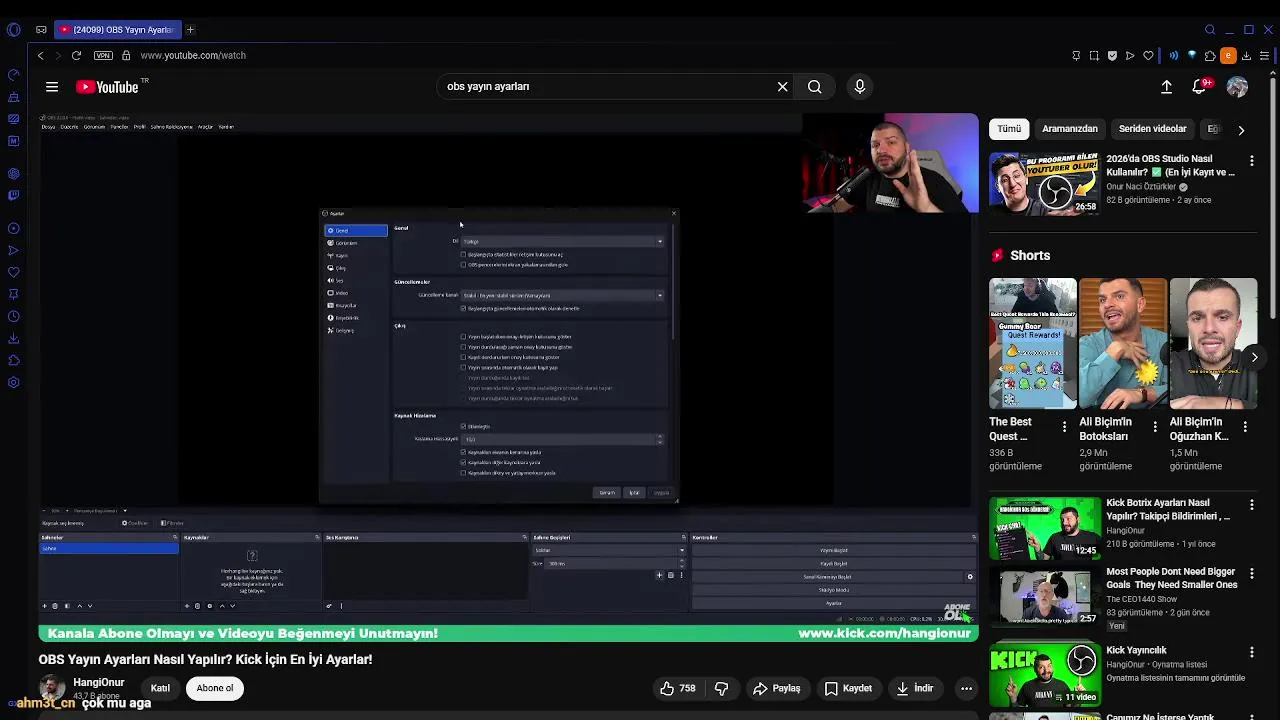
Task: Click the Paylaş button
Action: 776,688
